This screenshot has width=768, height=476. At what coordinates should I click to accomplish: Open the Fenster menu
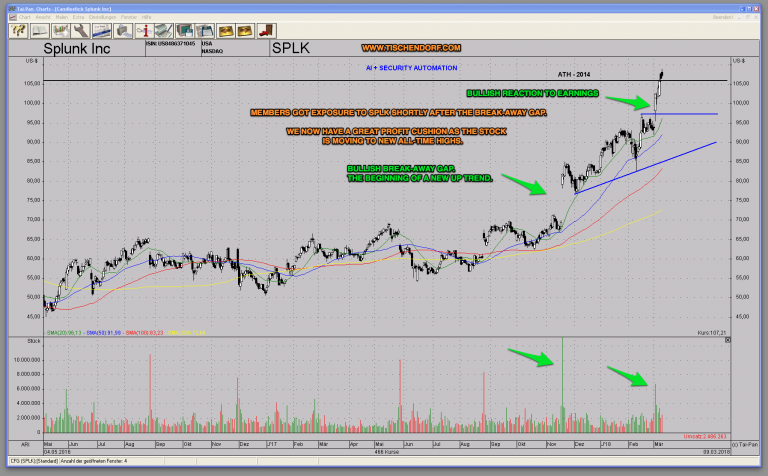click(129, 17)
